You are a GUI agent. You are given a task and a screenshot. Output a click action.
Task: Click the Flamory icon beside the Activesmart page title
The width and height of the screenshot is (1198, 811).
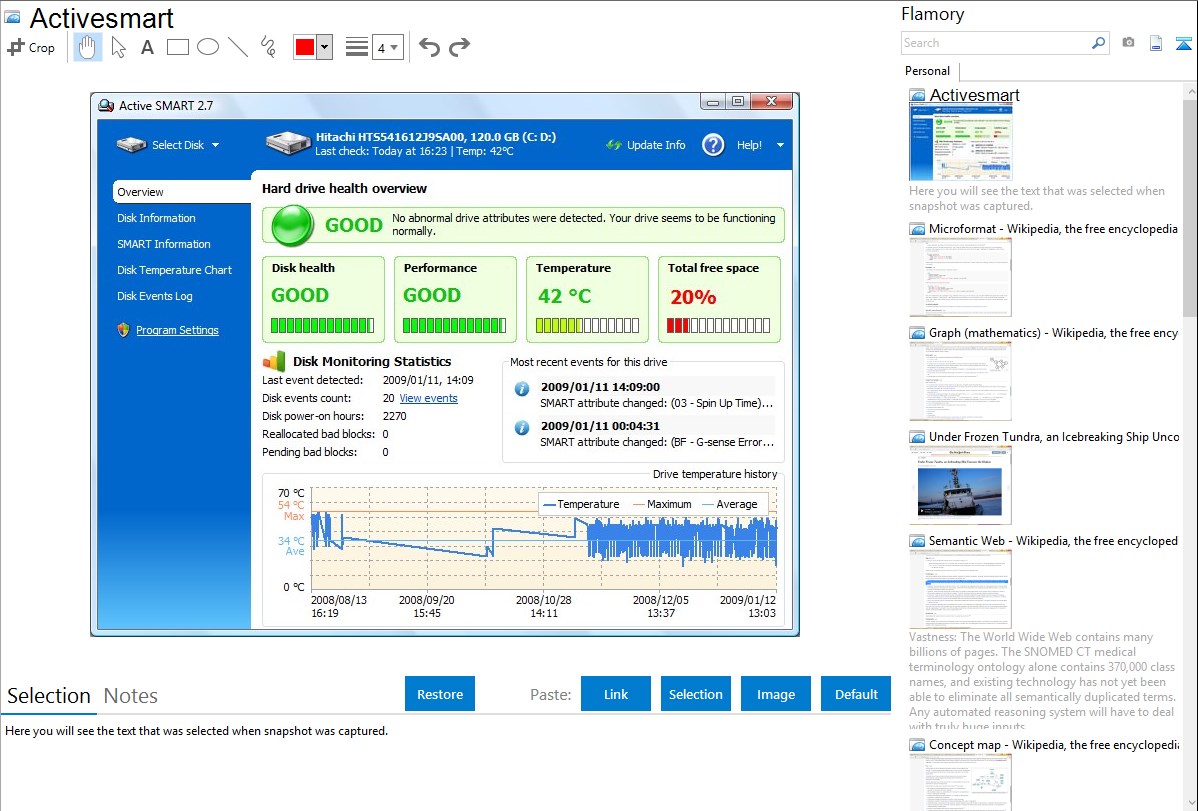(13, 17)
